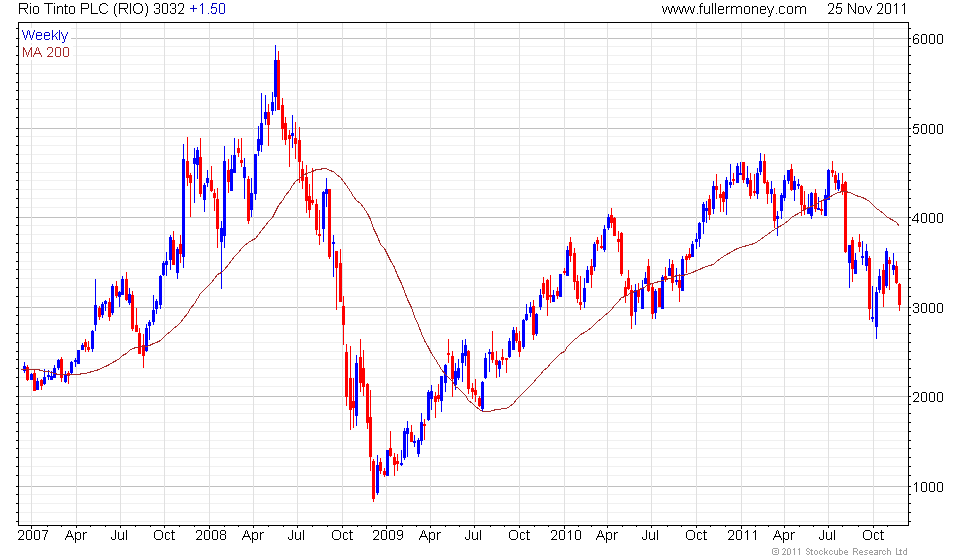960x560 pixels.
Task: Select the 2007 year marker on time axis
Action: [x=33, y=536]
